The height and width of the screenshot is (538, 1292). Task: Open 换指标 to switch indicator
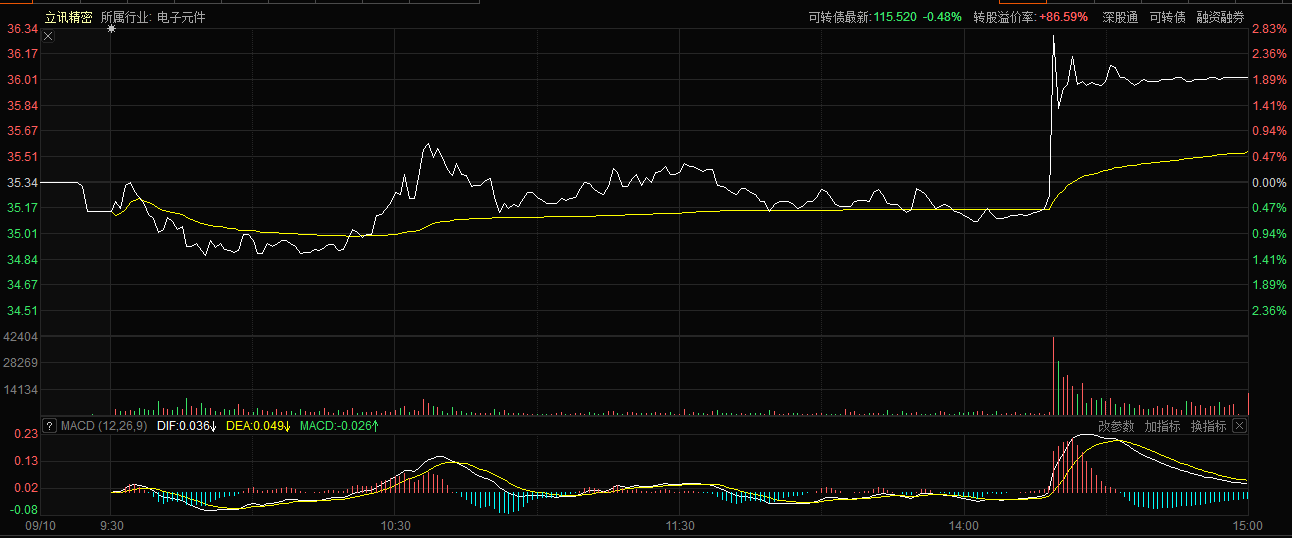point(1208,426)
